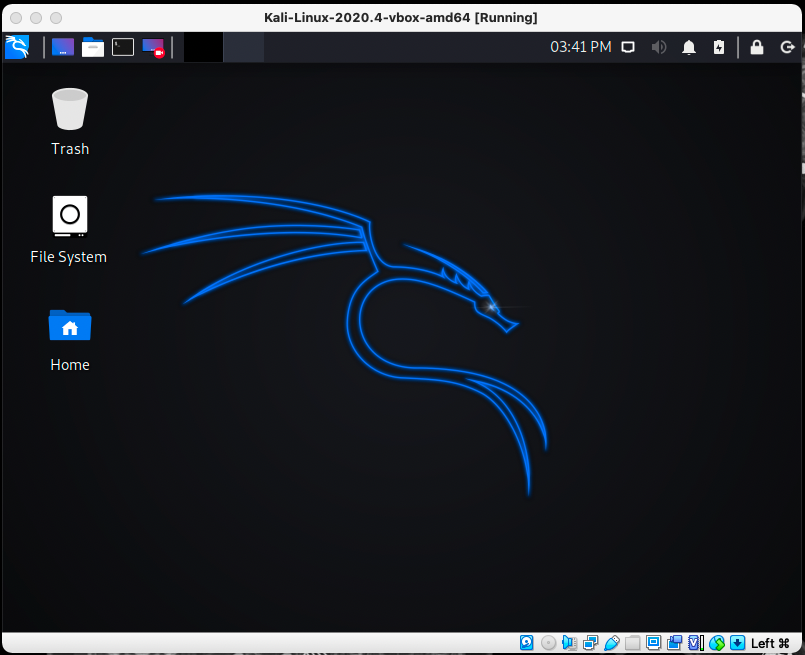Click the VirtualBox hard disk activity indicator
This screenshot has width=805, height=655.
527,643
